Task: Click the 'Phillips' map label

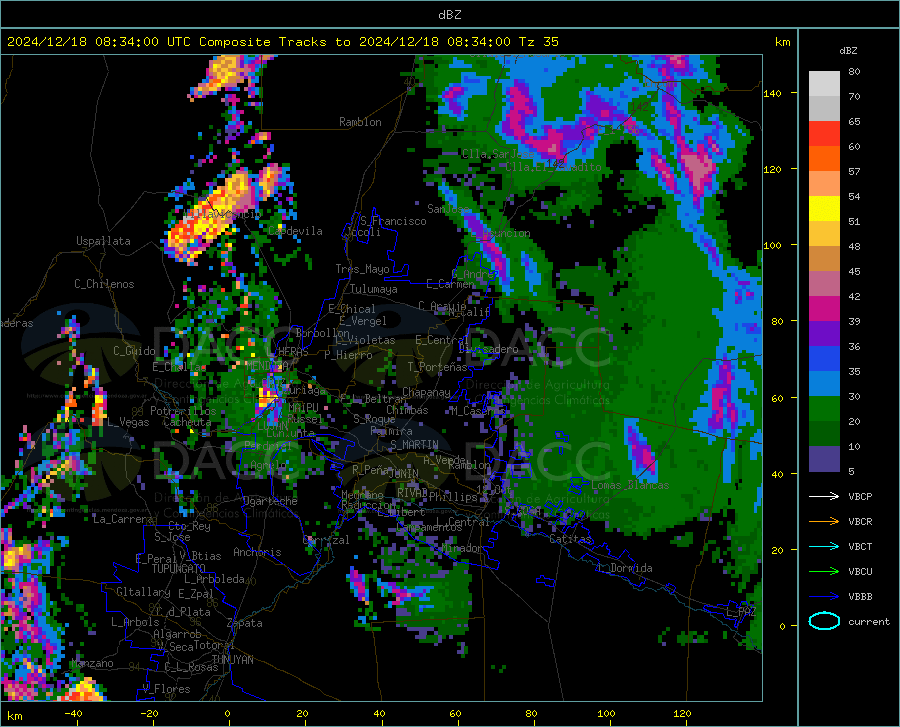Action: (x=453, y=497)
